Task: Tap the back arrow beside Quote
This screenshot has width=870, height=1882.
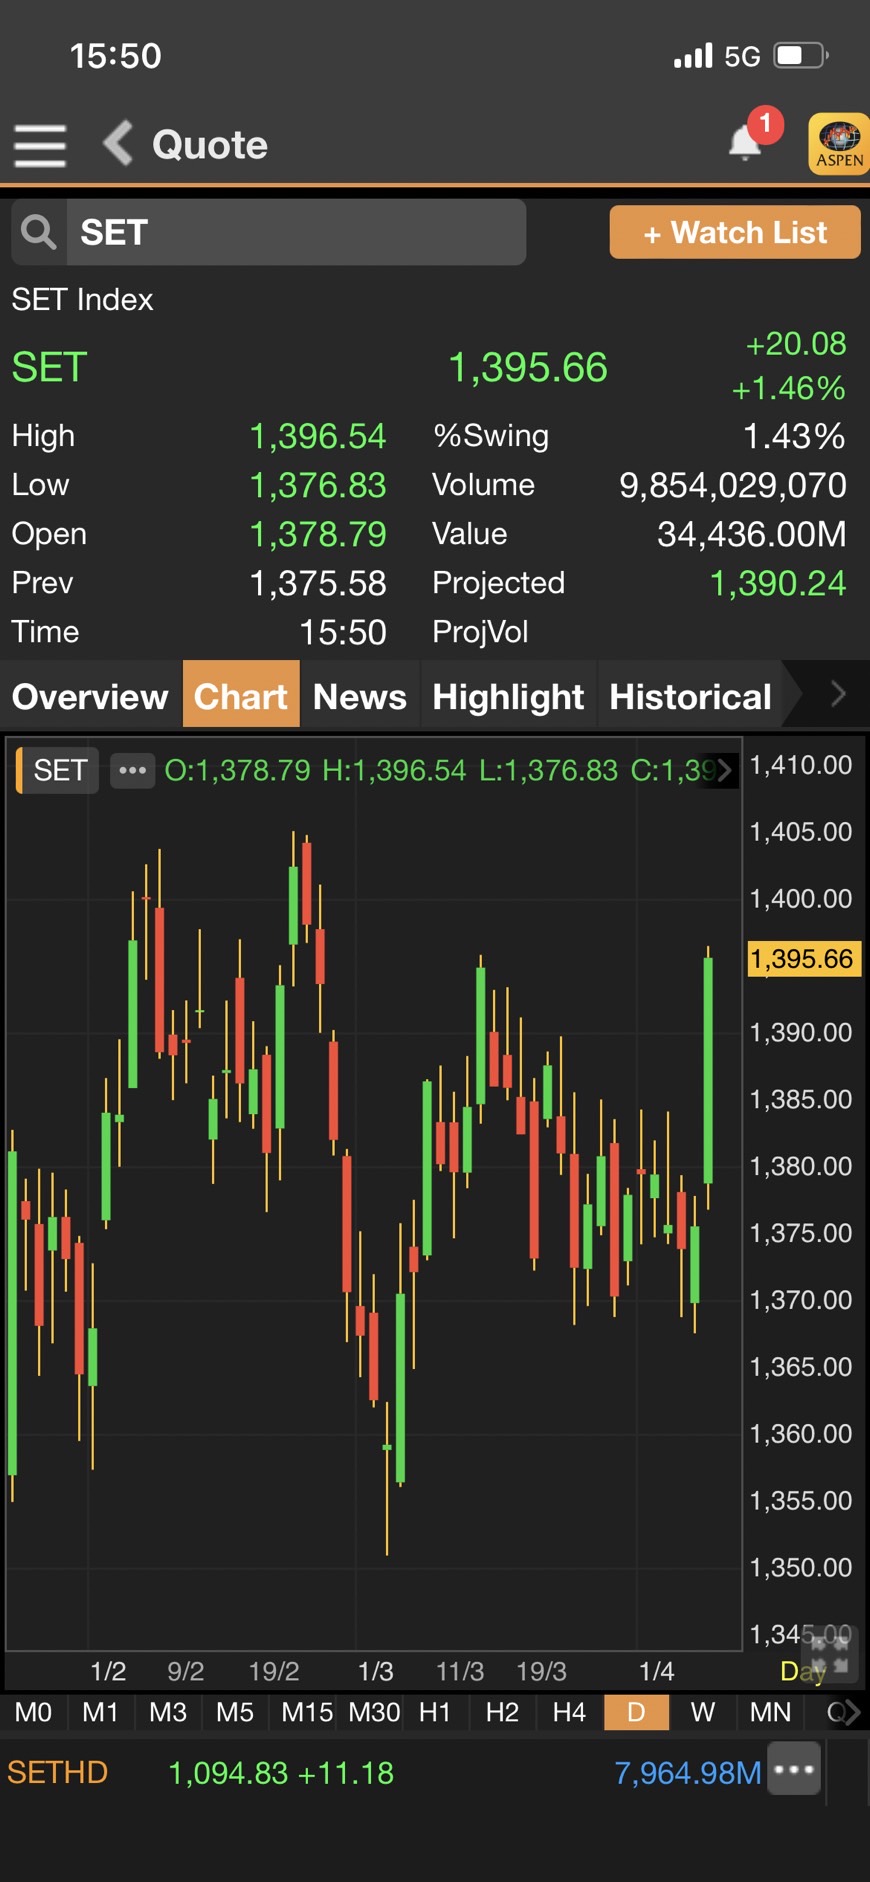Action: pos(118,143)
